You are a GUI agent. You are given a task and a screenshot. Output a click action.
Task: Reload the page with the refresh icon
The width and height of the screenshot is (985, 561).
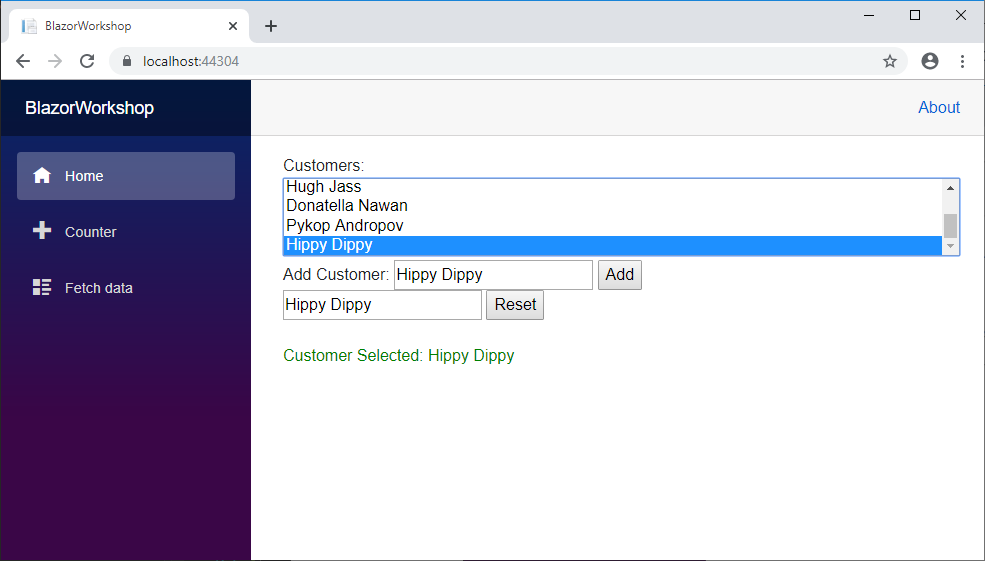point(87,61)
